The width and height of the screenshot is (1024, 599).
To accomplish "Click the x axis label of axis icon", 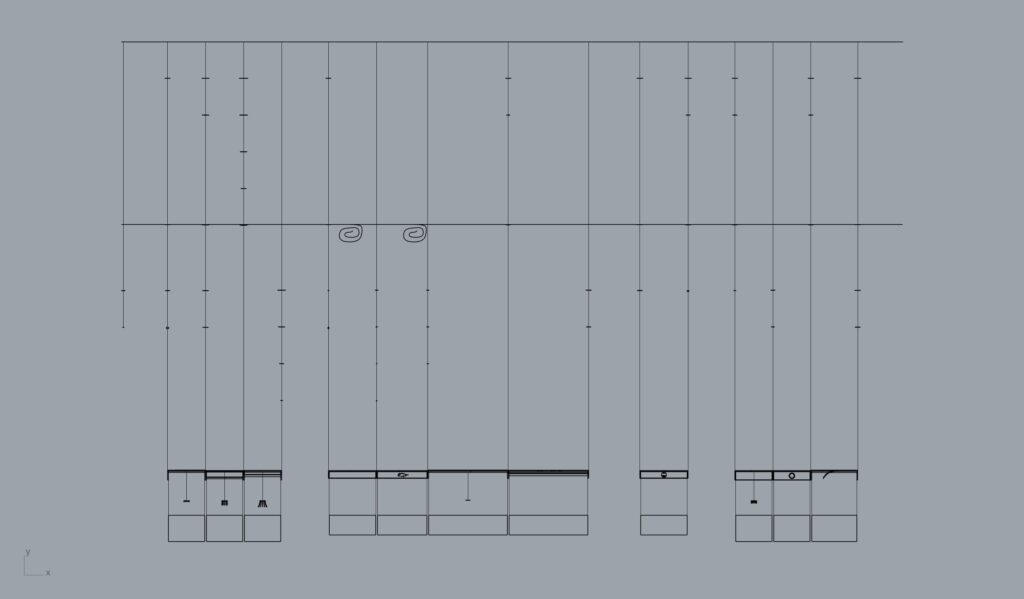I will click(x=48, y=573).
